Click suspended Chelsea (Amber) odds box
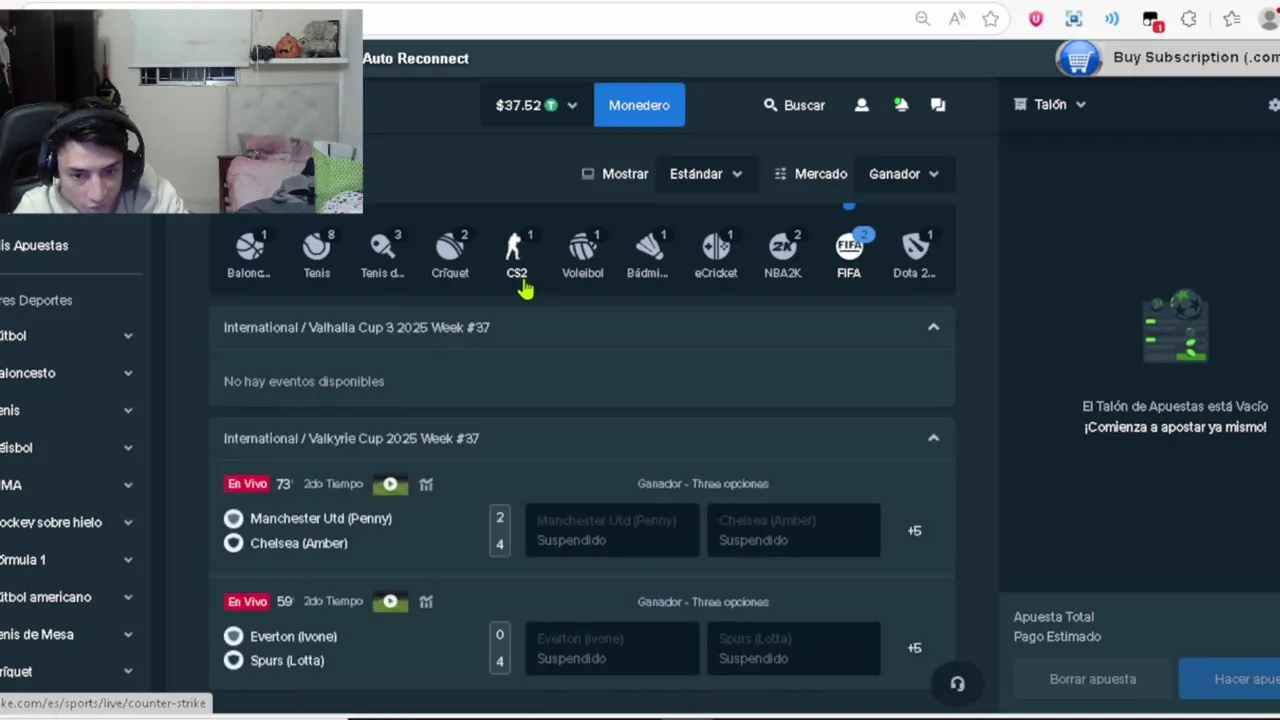Screen dimensions: 1280x720 coord(794,530)
